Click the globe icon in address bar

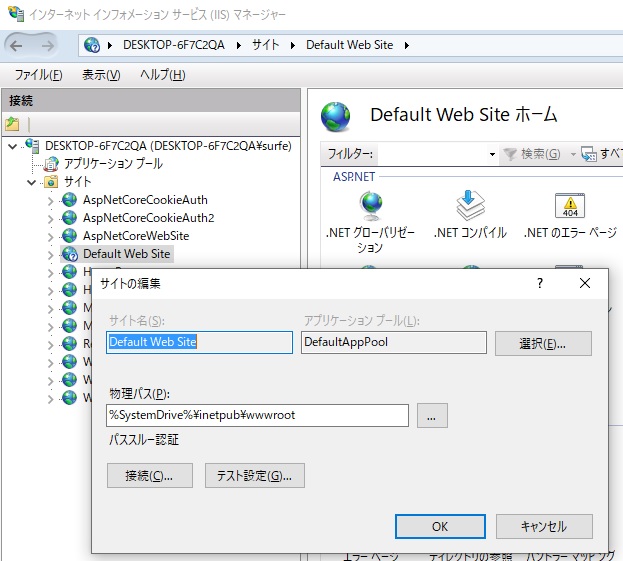(92, 45)
